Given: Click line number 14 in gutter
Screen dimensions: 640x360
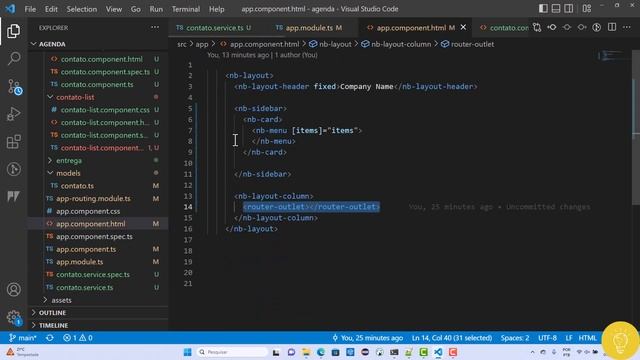Looking at the screenshot, I should tap(188, 207).
